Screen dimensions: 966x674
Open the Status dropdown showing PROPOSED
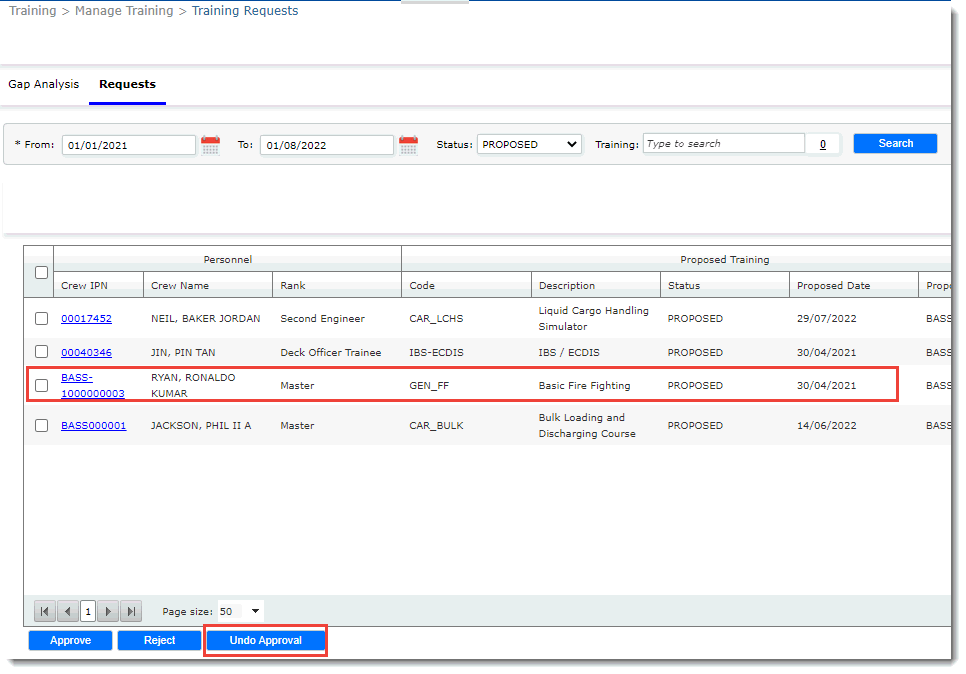tap(529, 144)
